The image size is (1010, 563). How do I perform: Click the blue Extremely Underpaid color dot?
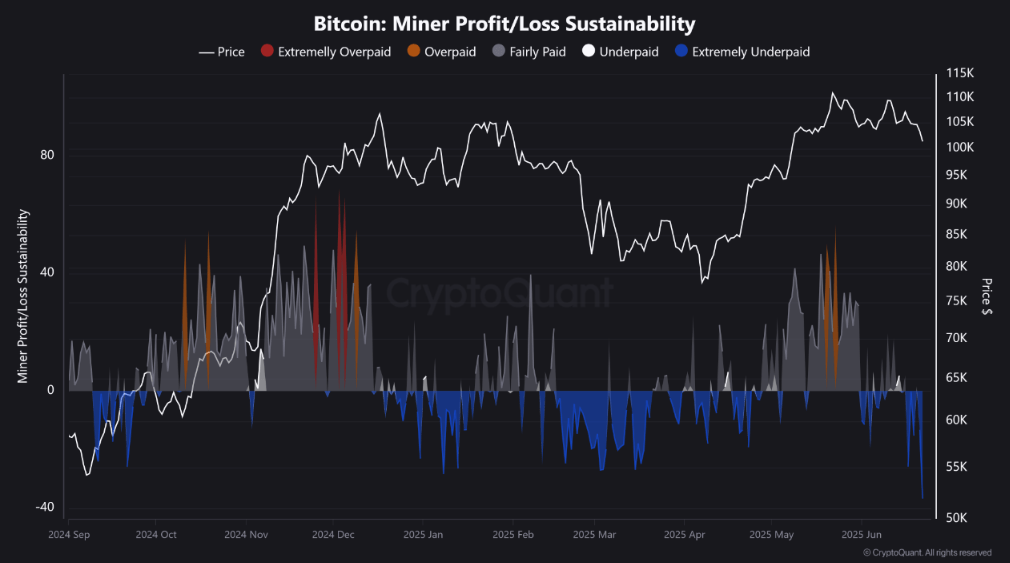pyautogui.click(x=681, y=52)
